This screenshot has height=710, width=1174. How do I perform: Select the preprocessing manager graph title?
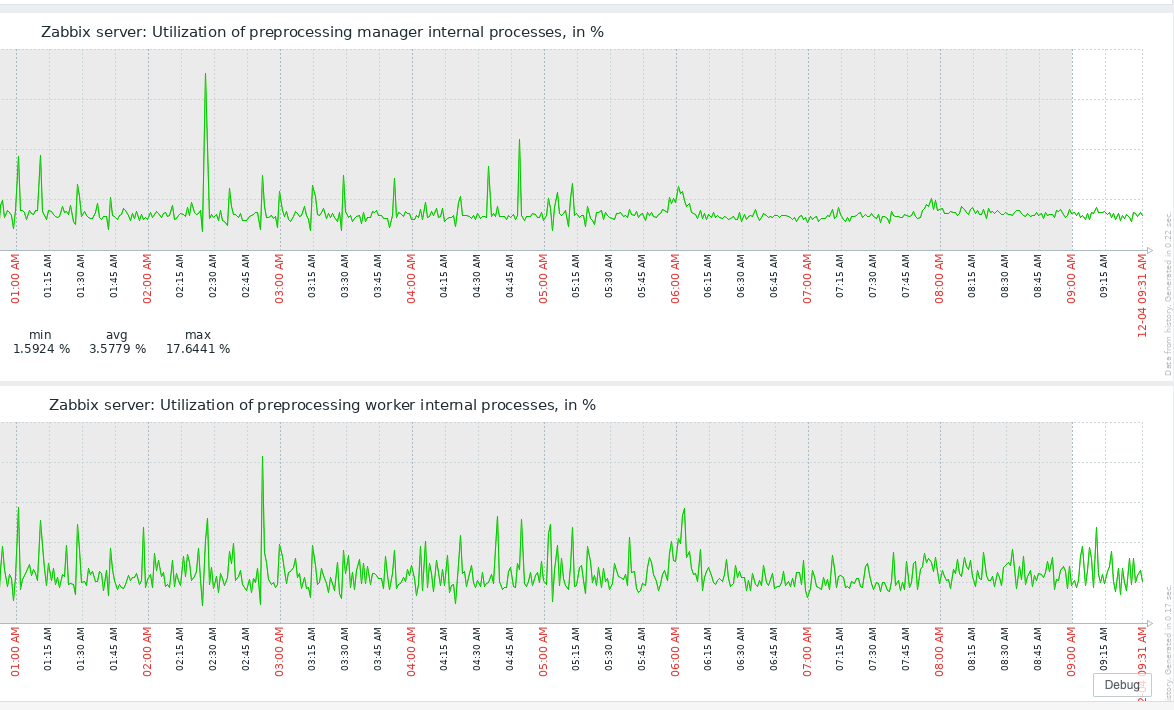[x=322, y=32]
